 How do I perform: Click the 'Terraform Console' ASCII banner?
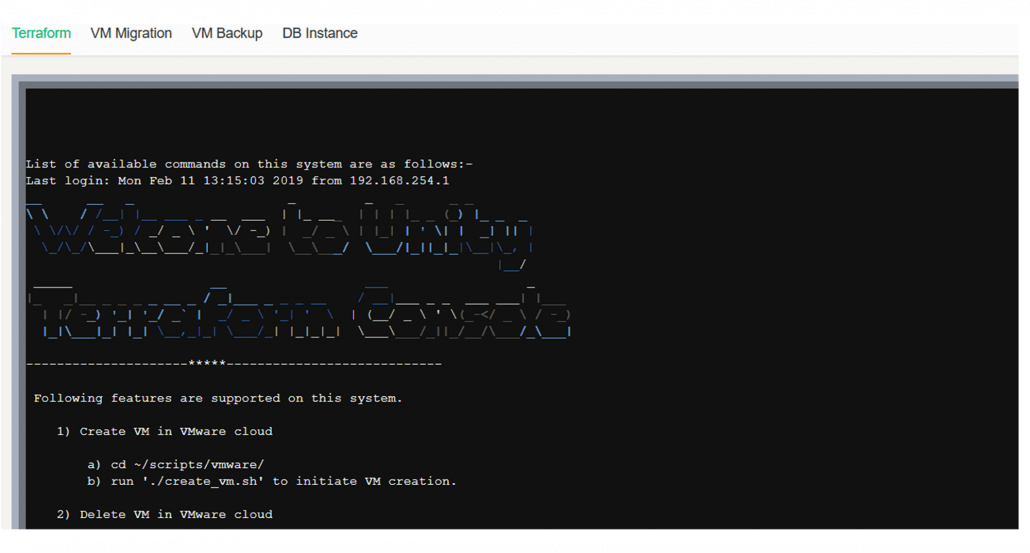(299, 311)
